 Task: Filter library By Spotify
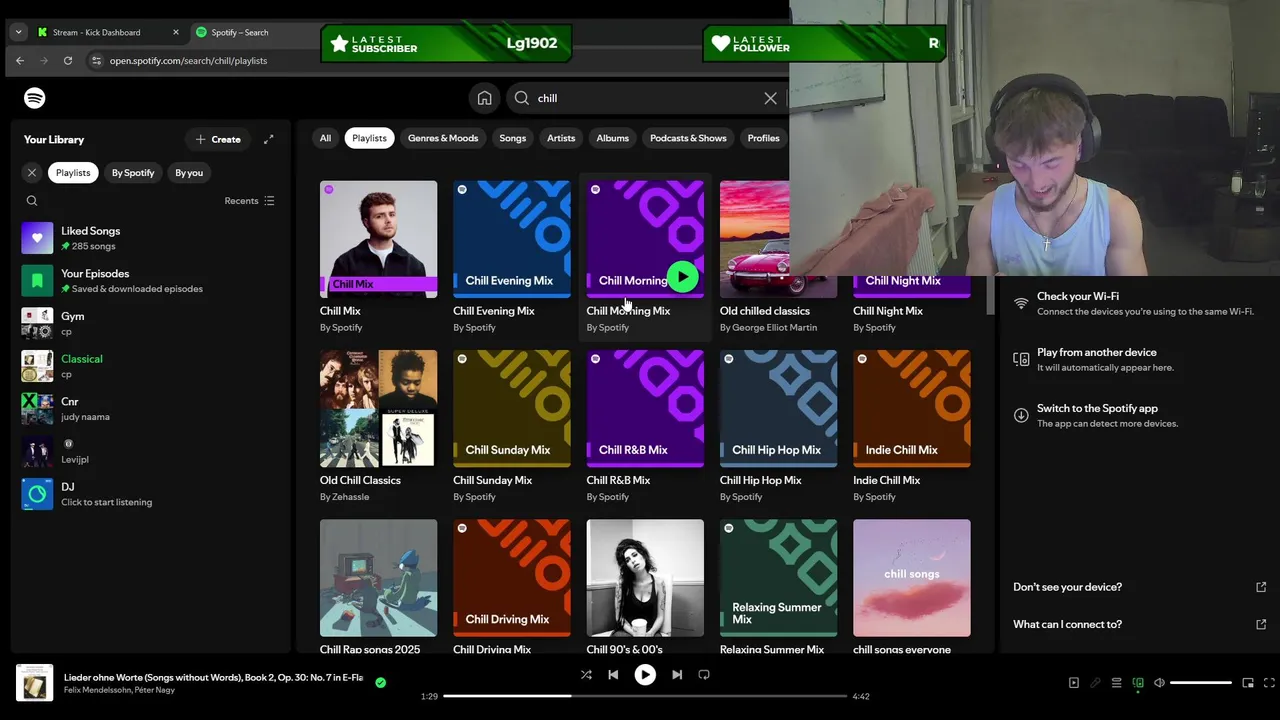[x=133, y=173]
